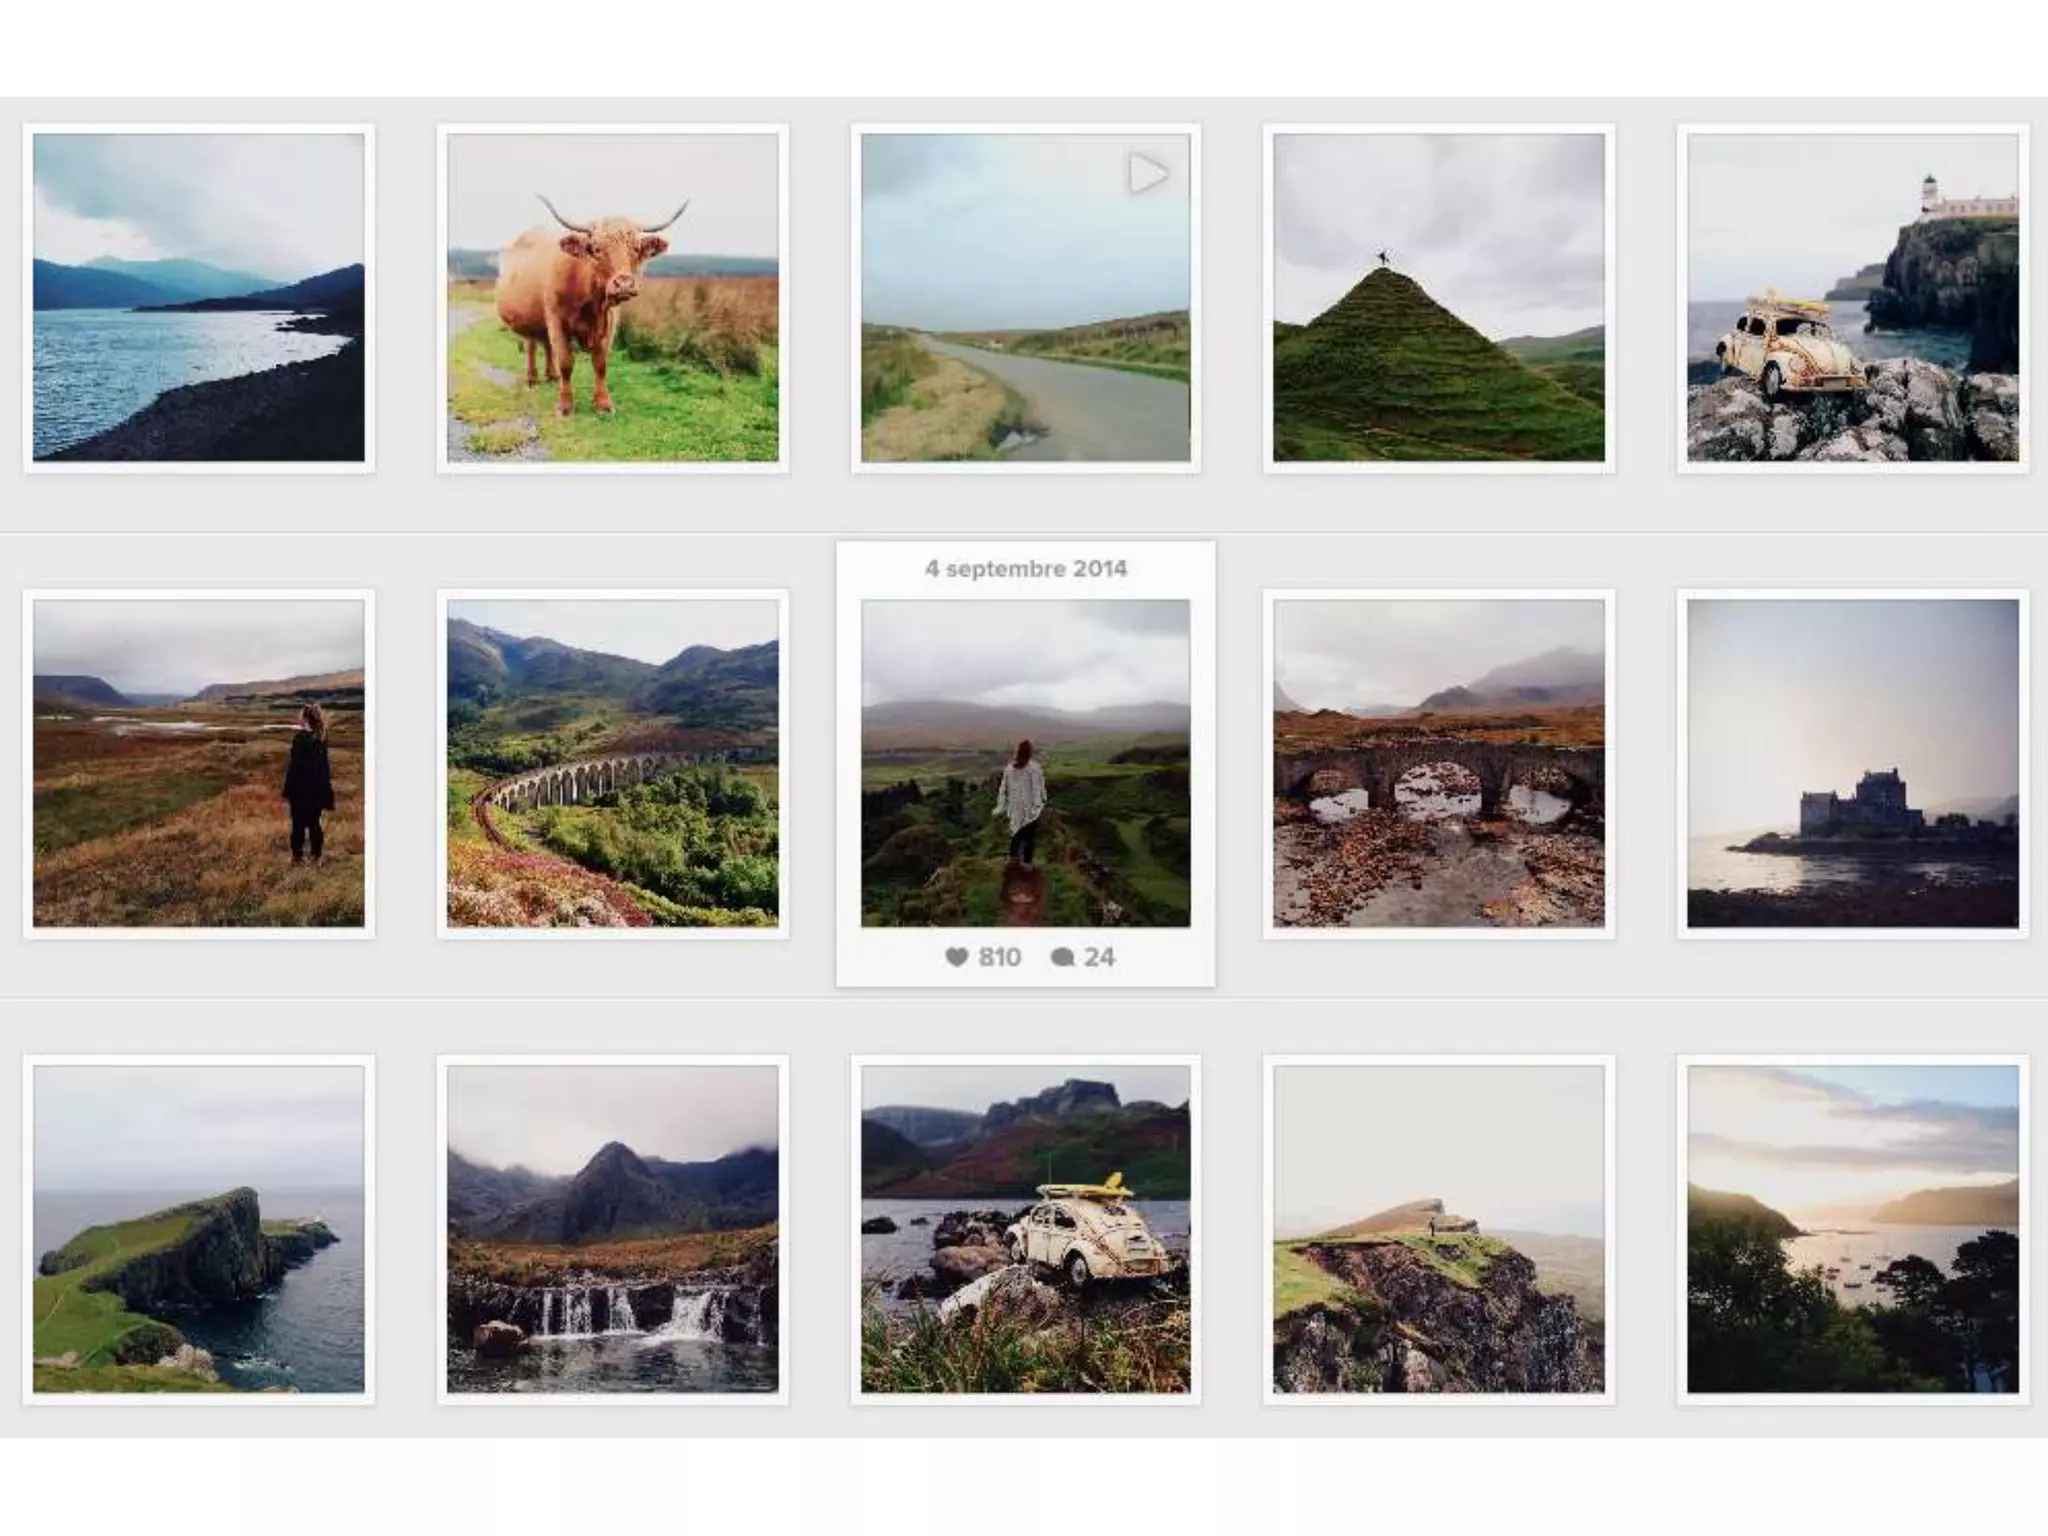Open the woman in black on moorland photo
Screen dimensions: 2048x1536
pos(198,763)
